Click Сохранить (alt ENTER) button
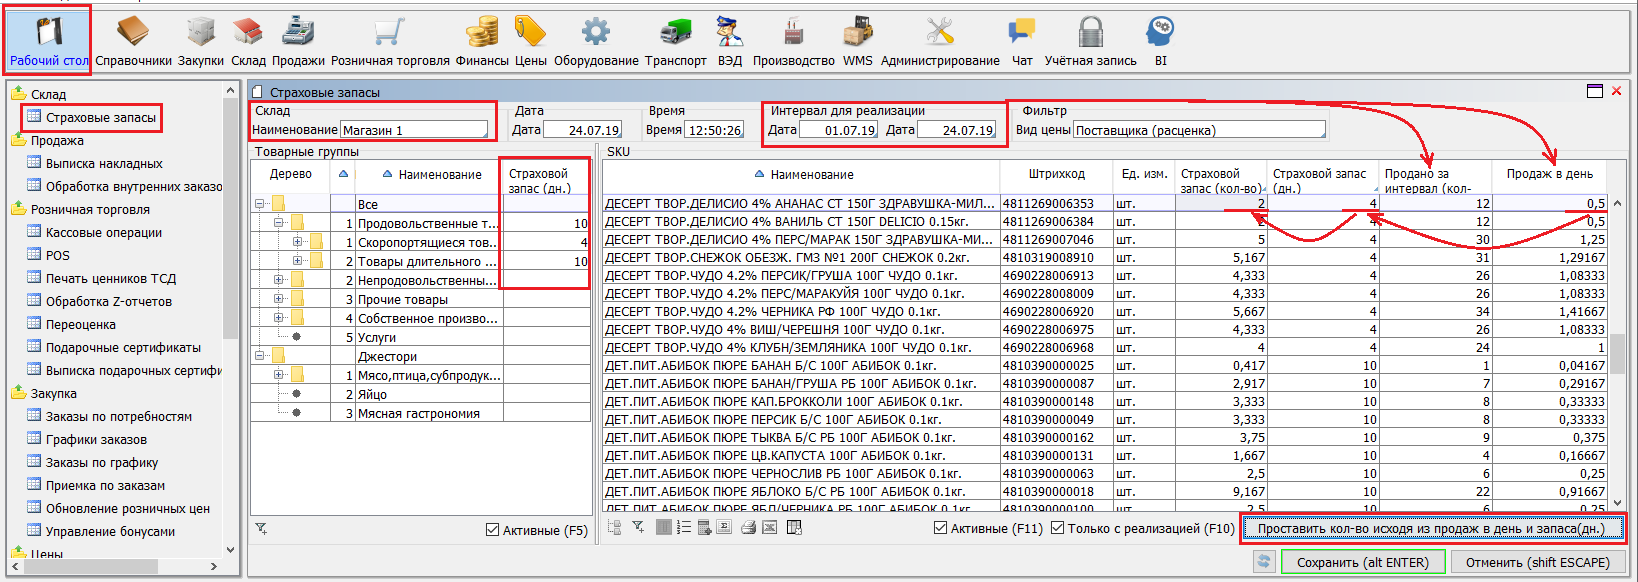Image resolution: width=1638 pixels, height=582 pixels. 1362,562
